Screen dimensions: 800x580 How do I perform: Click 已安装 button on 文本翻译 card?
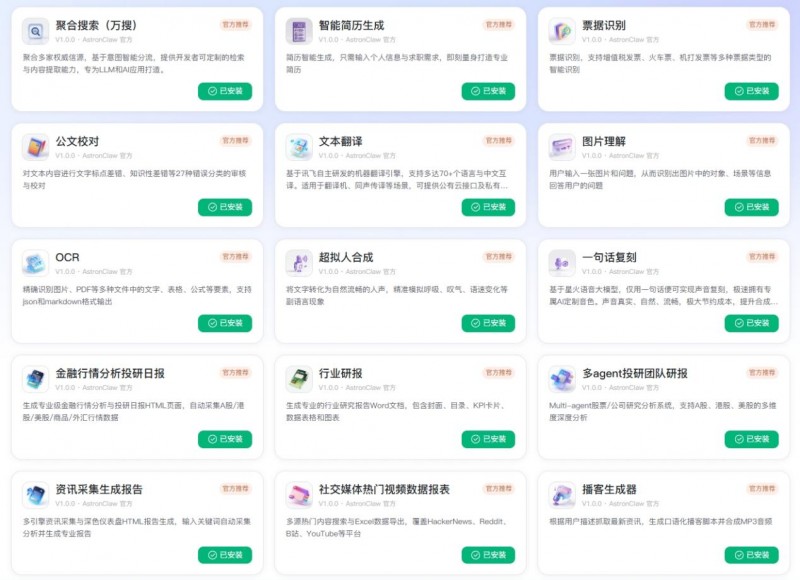[488, 207]
